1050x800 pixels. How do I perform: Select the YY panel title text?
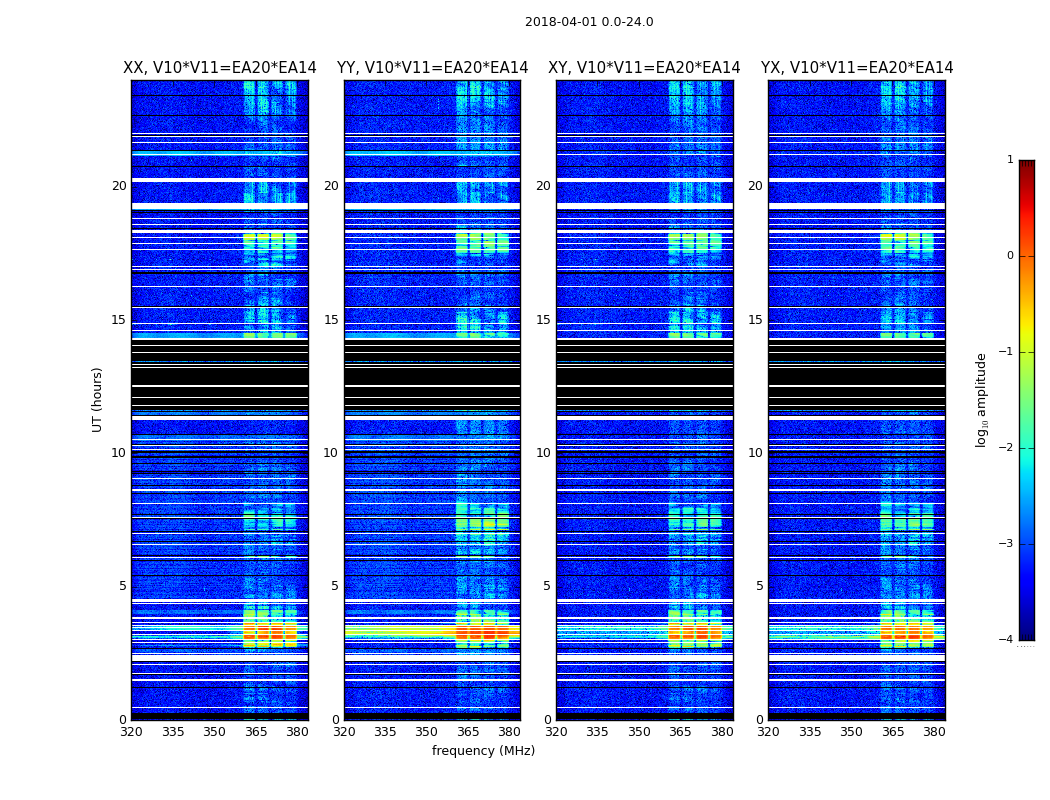pos(432,68)
